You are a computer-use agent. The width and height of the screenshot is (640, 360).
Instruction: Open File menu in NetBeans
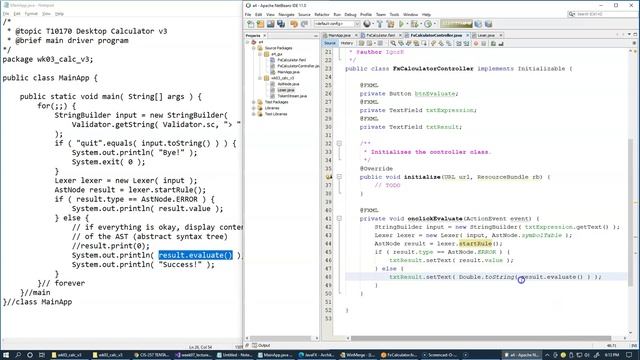[248, 14]
